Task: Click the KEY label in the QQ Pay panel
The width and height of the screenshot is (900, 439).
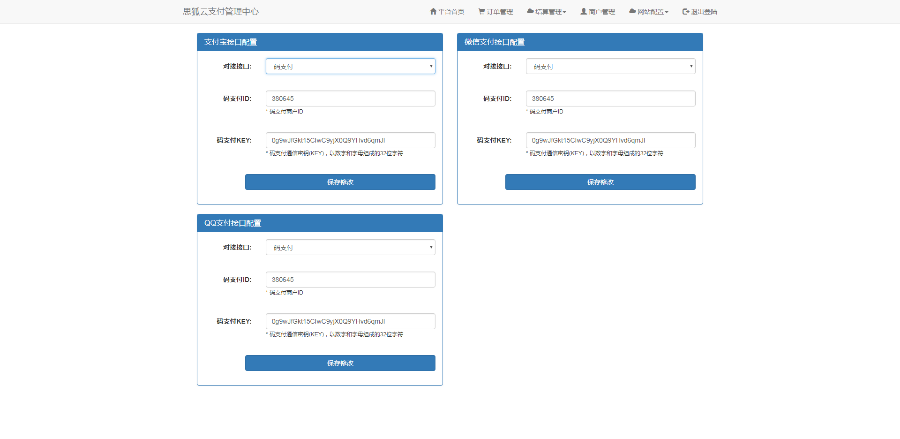Action: (234, 321)
